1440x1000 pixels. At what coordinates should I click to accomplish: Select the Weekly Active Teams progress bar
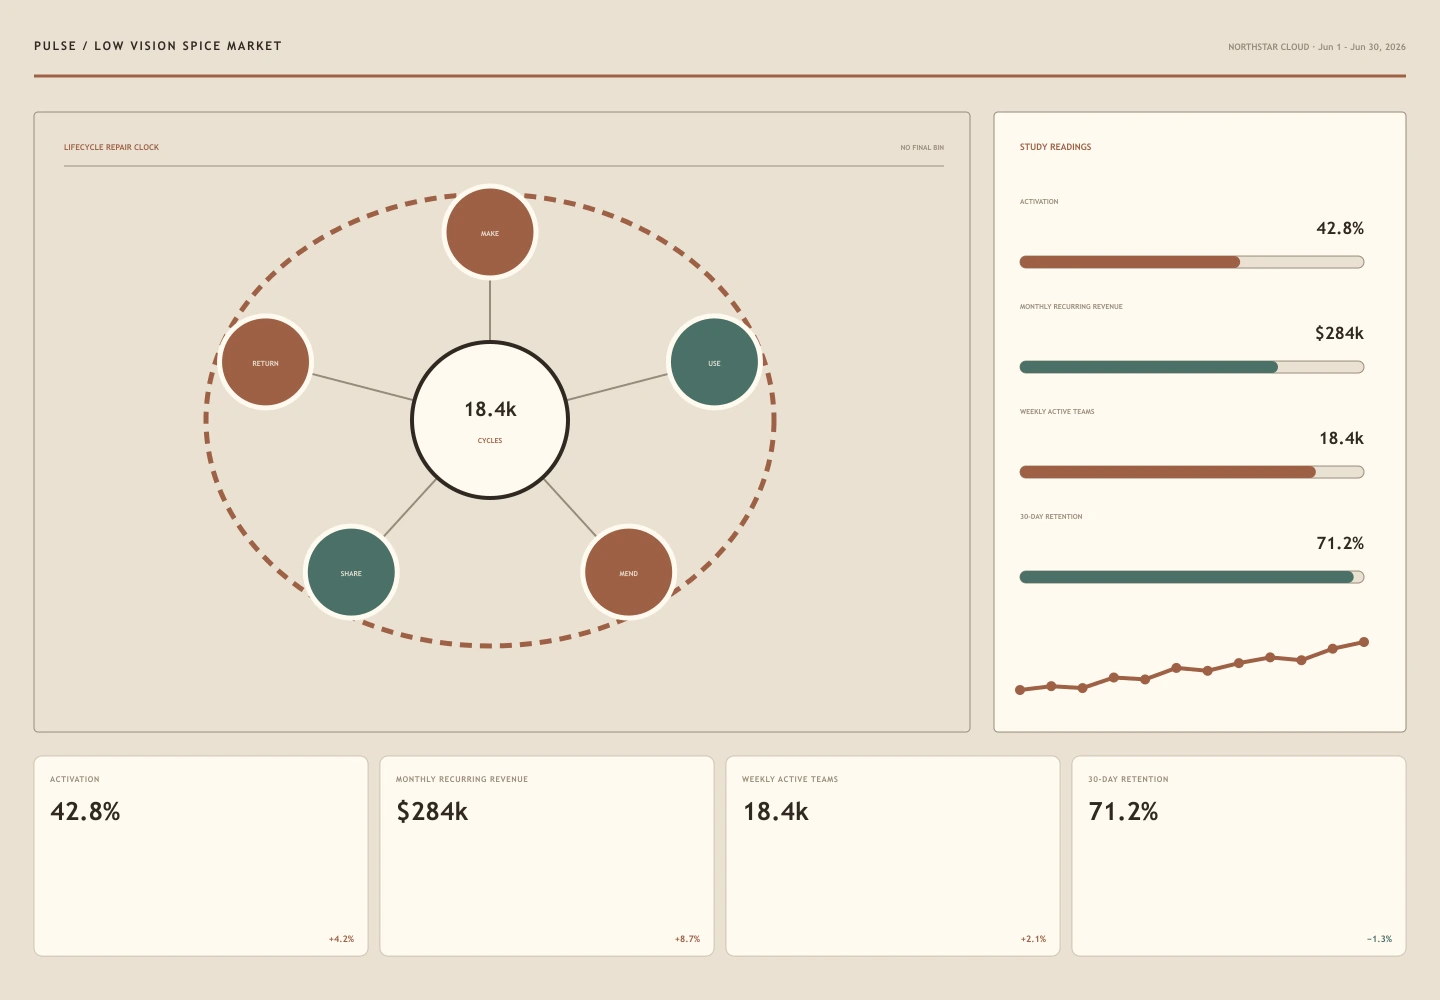tap(1192, 472)
